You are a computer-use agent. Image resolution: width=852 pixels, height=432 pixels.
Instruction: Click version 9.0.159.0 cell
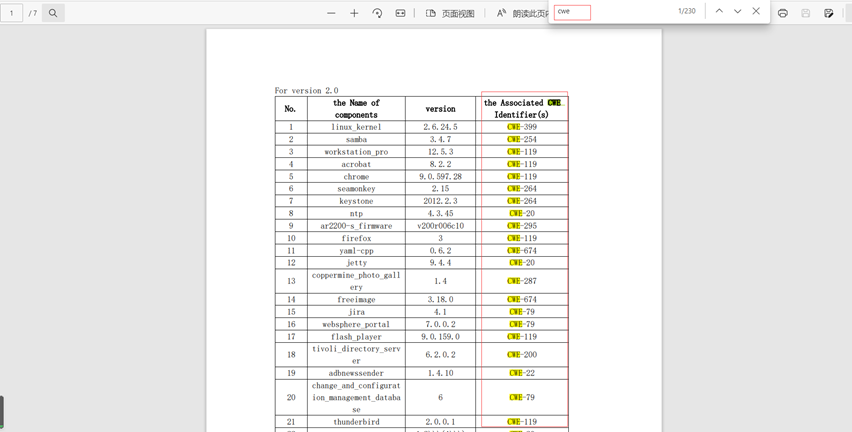[x=440, y=336]
